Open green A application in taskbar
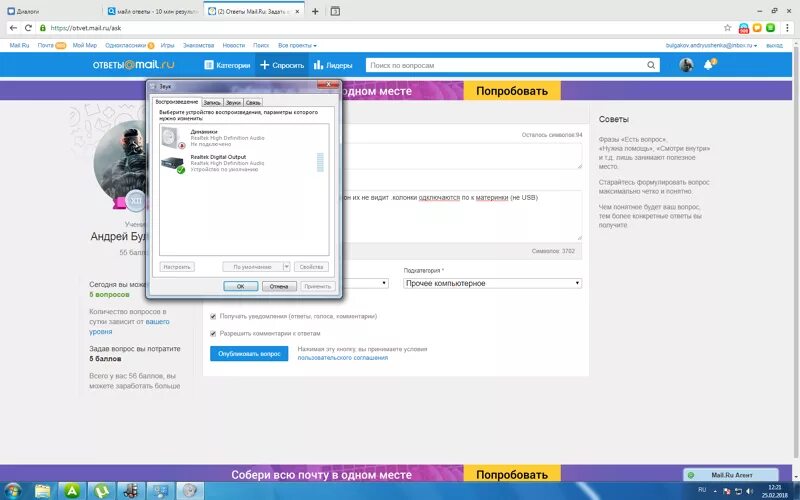The image size is (800, 500). [72, 491]
